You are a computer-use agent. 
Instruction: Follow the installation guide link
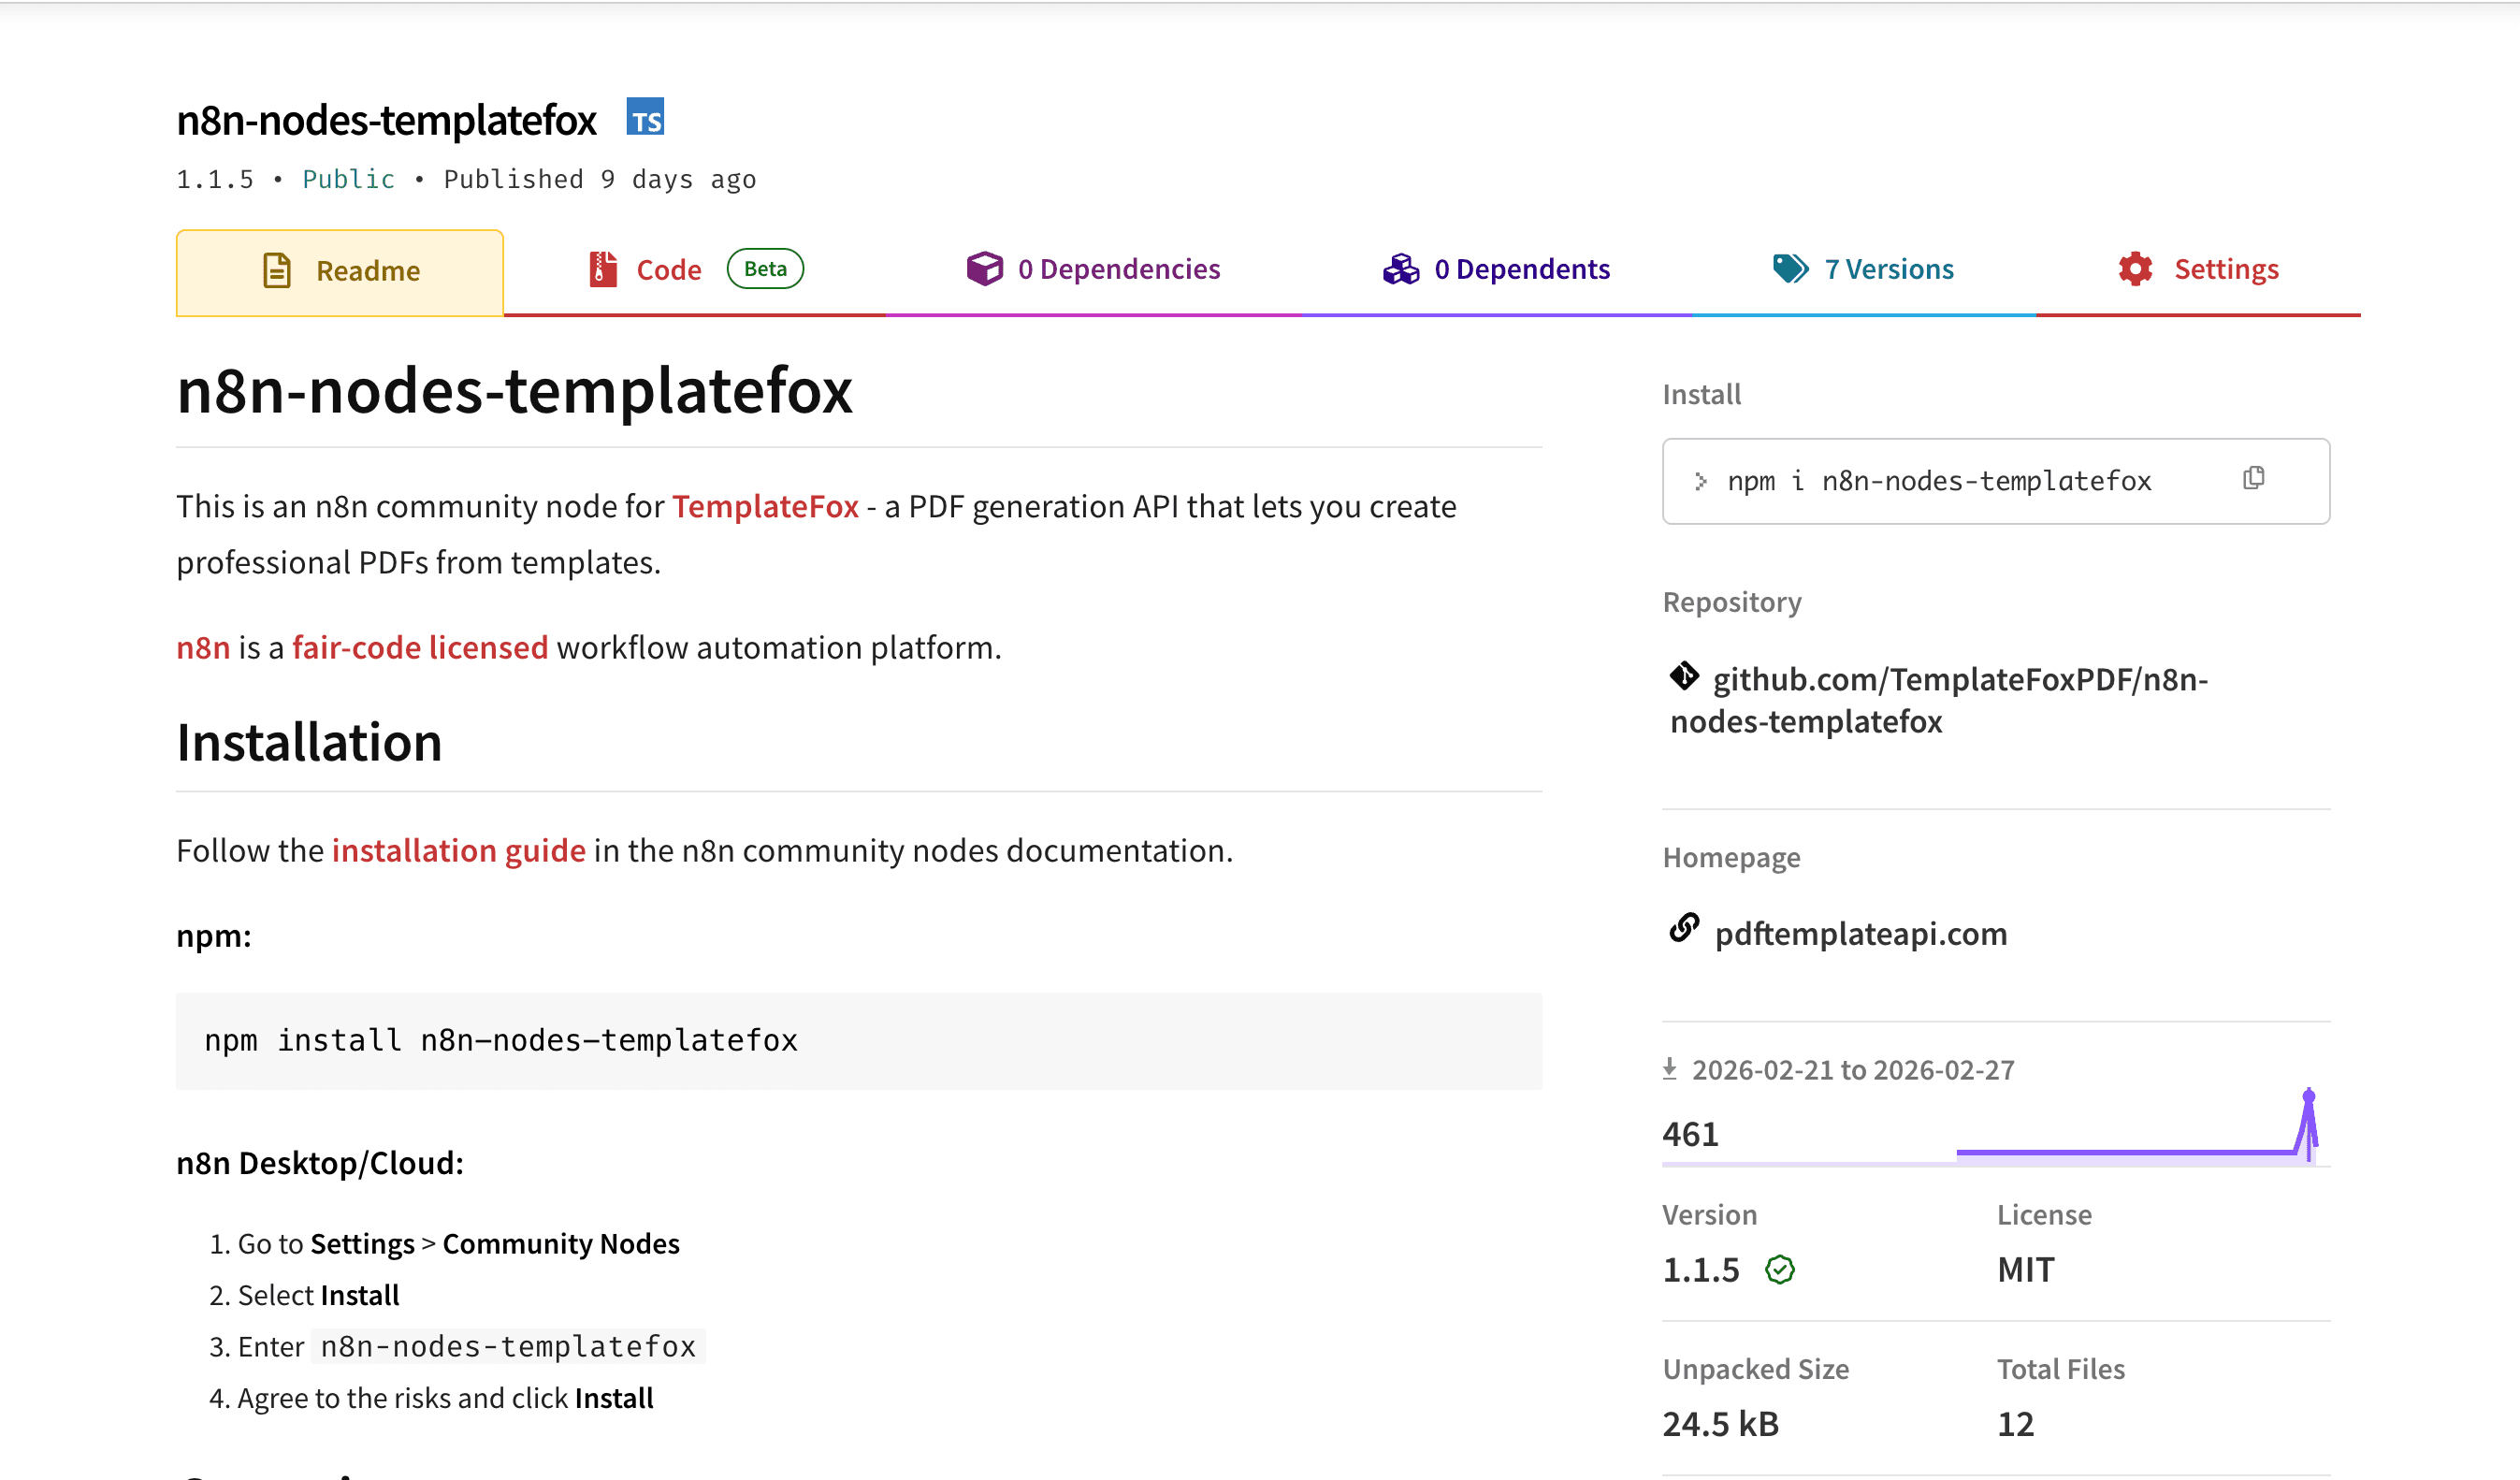click(458, 850)
